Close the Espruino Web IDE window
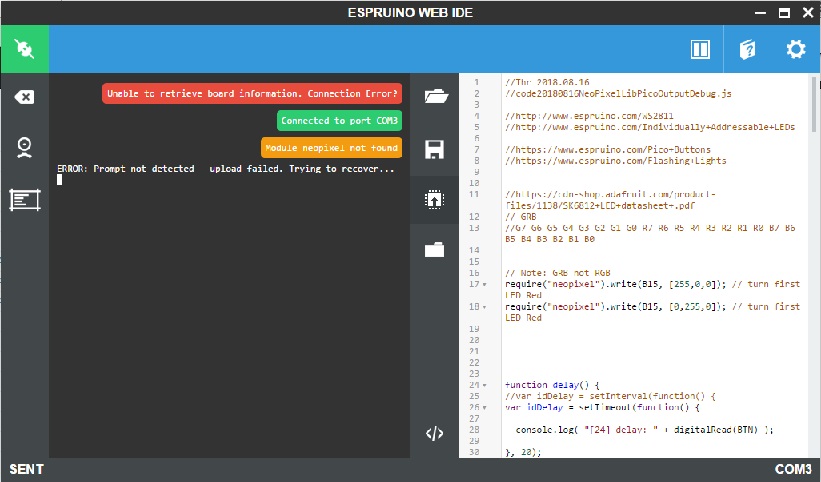The image size is (821, 482). coord(808,13)
